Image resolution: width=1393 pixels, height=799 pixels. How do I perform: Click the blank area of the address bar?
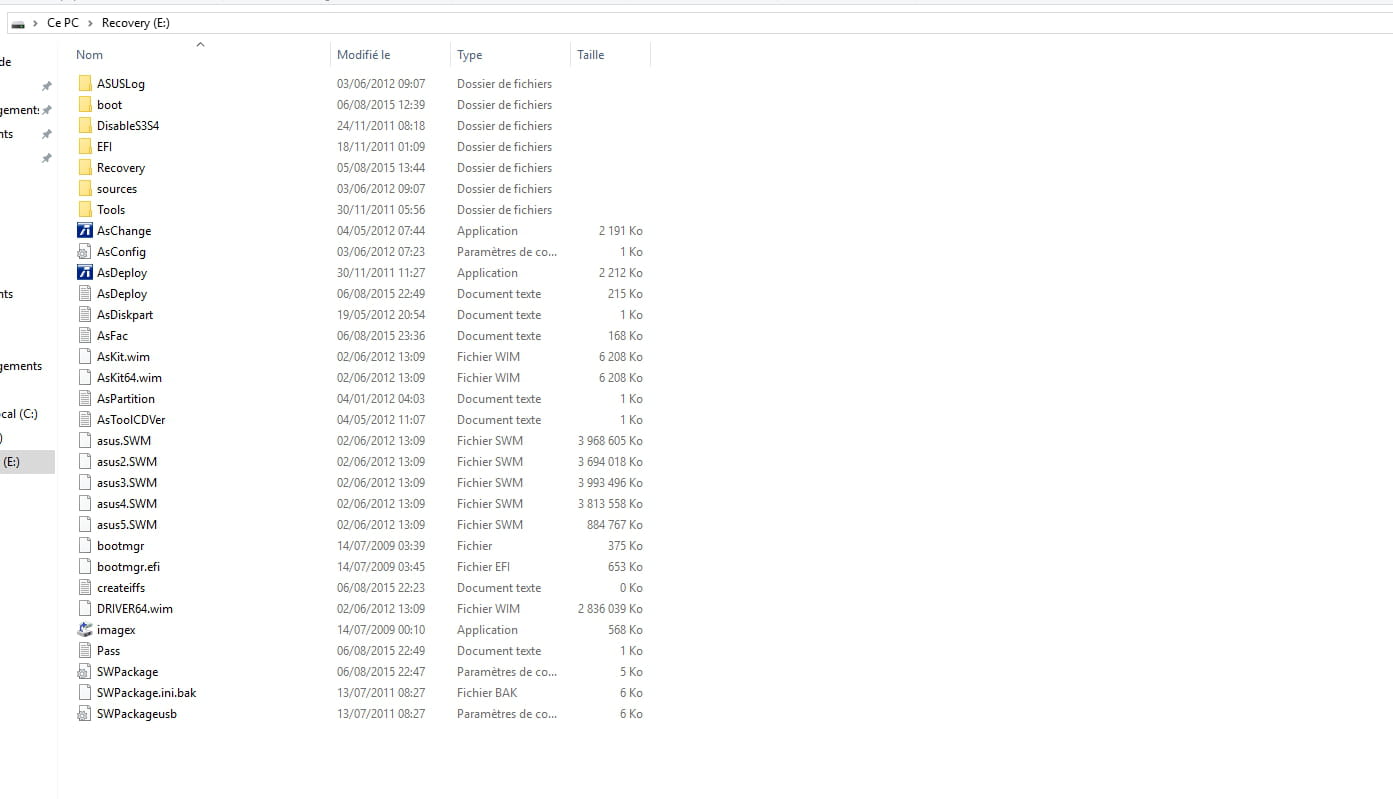(780, 23)
